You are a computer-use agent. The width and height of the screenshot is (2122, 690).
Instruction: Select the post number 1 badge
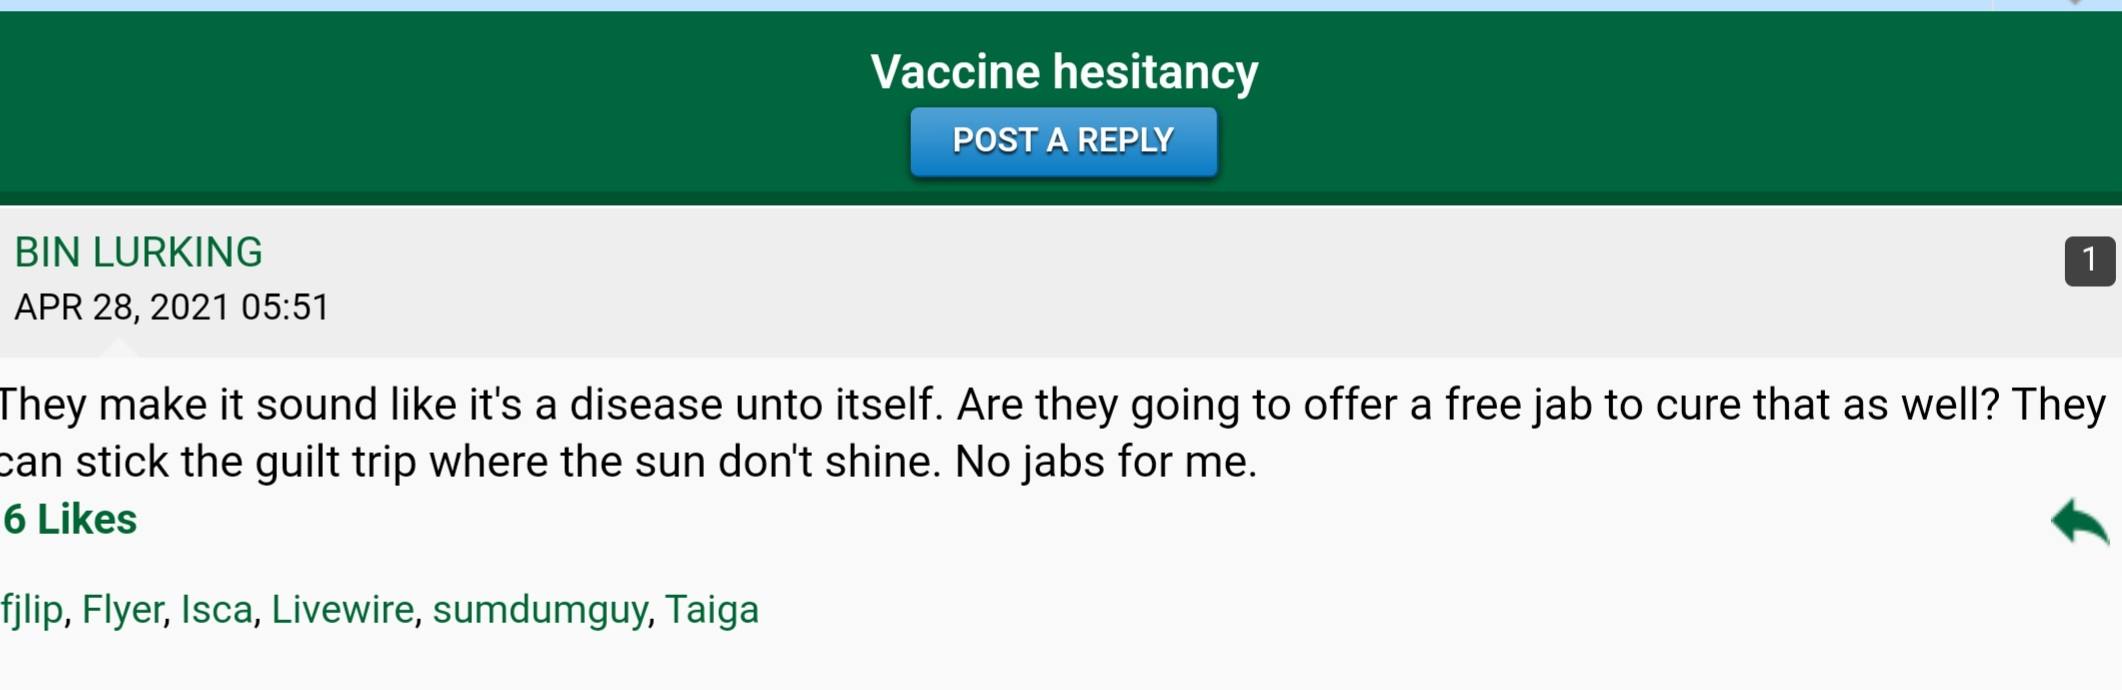[2089, 261]
